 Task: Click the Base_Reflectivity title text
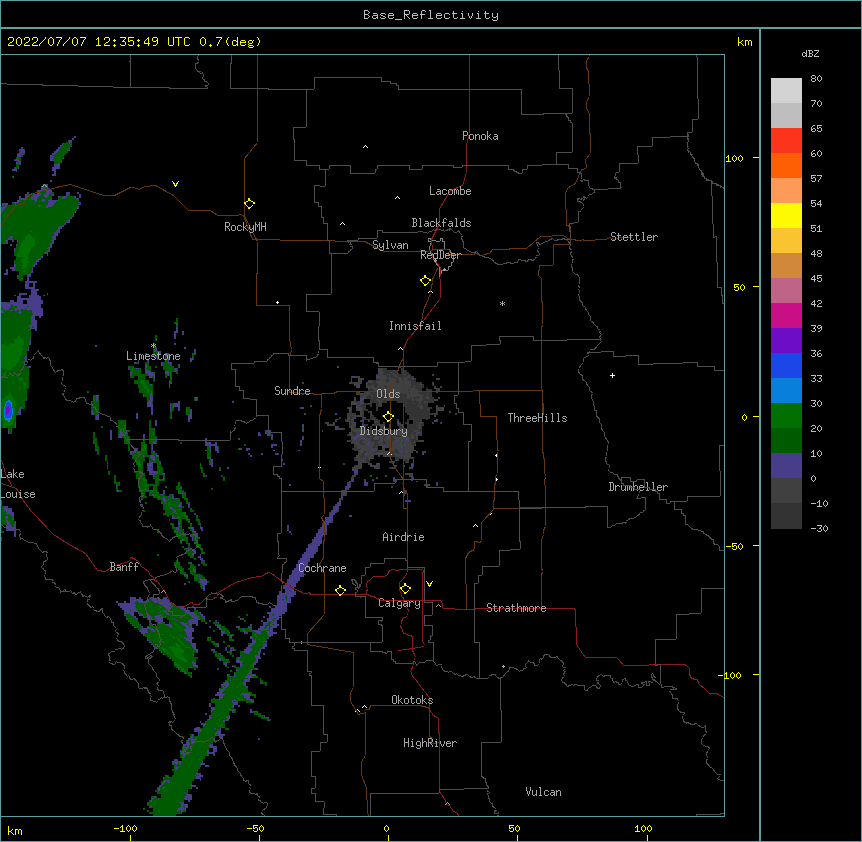pyautogui.click(x=431, y=15)
